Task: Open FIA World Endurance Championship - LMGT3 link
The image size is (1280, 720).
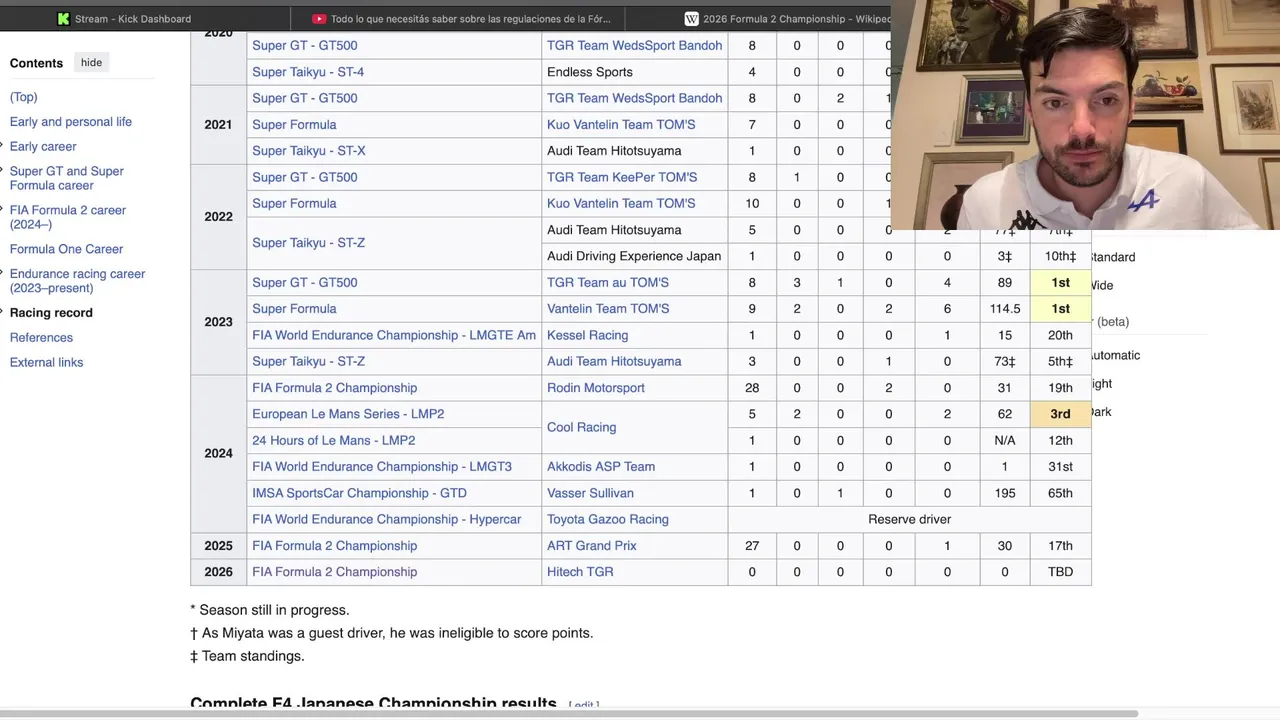Action: coord(382,467)
